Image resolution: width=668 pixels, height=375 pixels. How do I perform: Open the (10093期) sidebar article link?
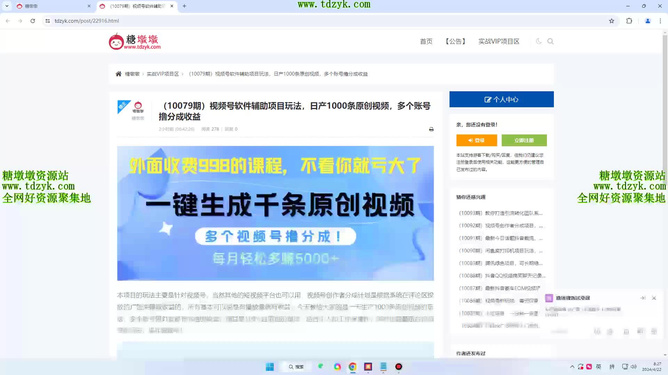[501, 213]
